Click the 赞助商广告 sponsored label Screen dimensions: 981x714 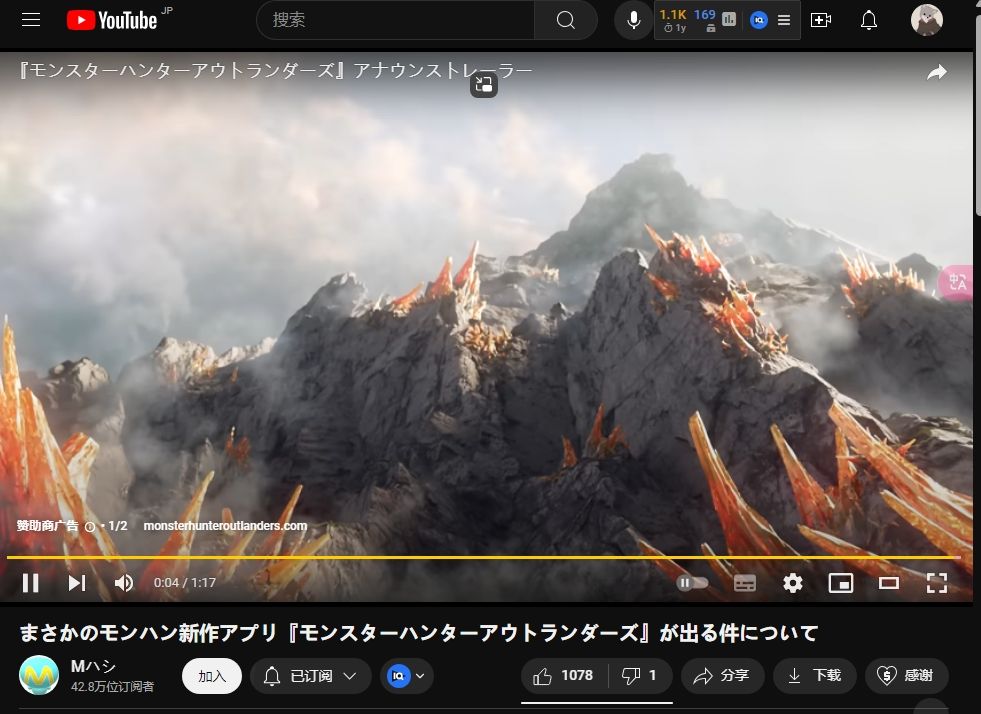click(48, 526)
